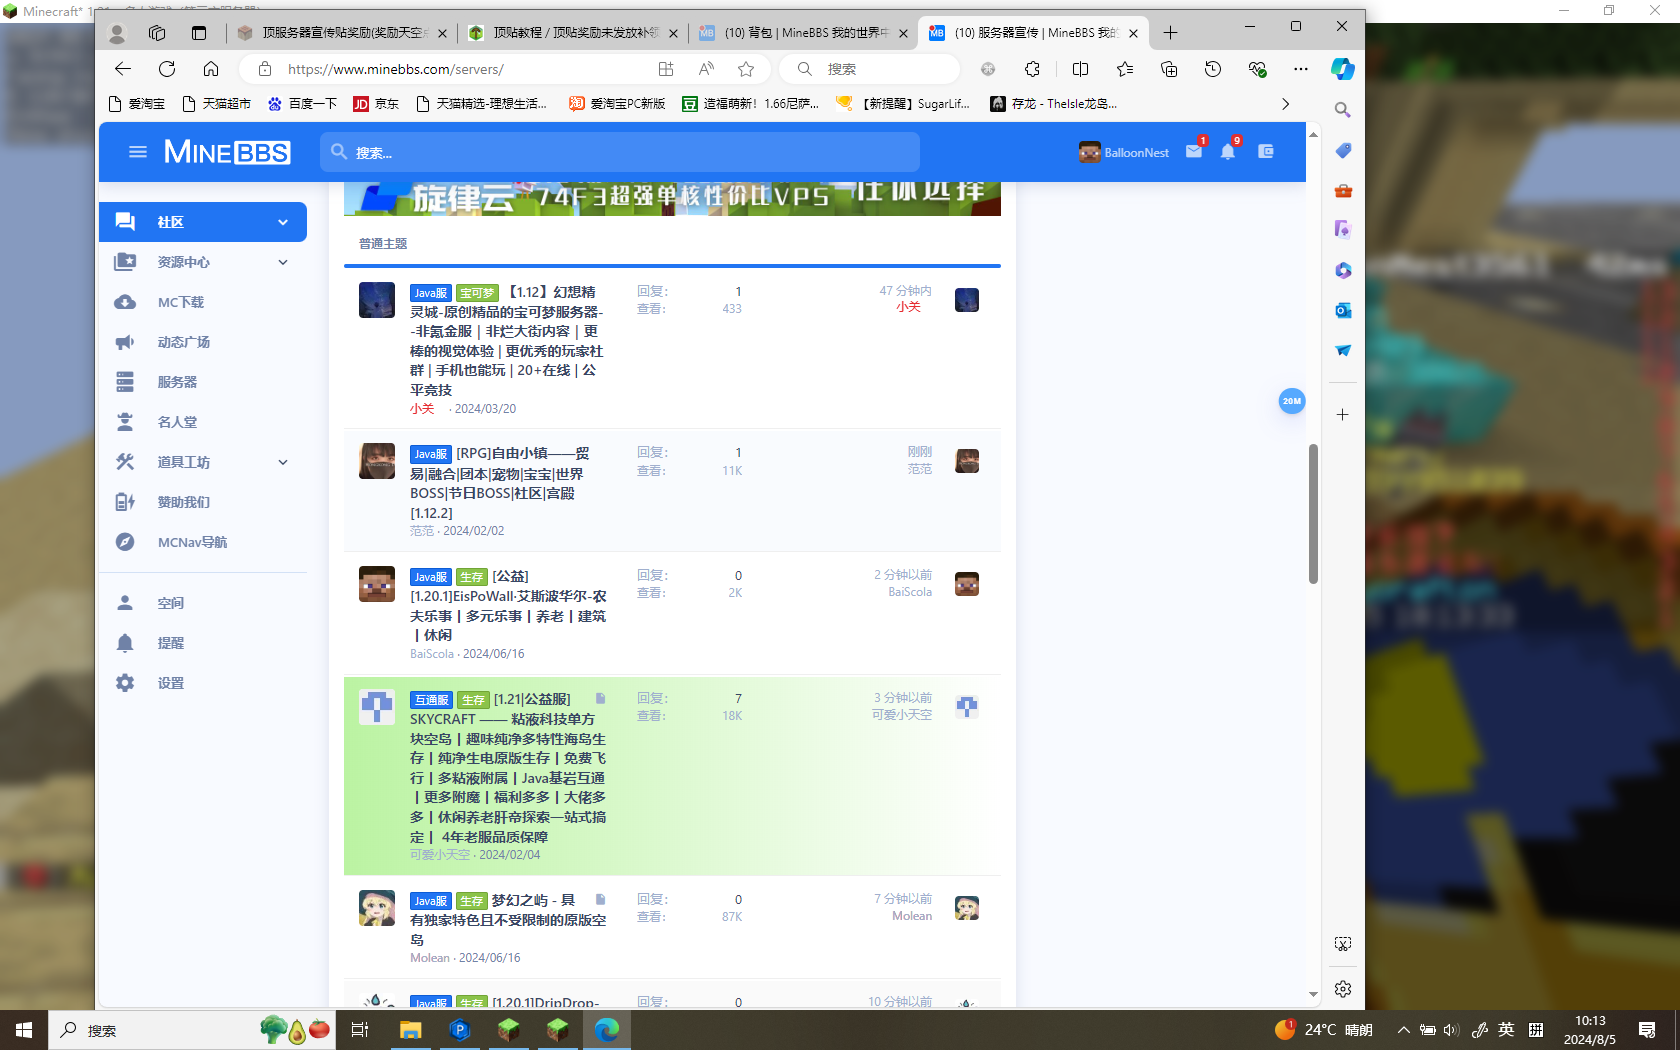Image resolution: width=1680 pixels, height=1050 pixels.
Task: Click 互通服 tag on SKYCRAFT thread
Action: (x=432, y=700)
